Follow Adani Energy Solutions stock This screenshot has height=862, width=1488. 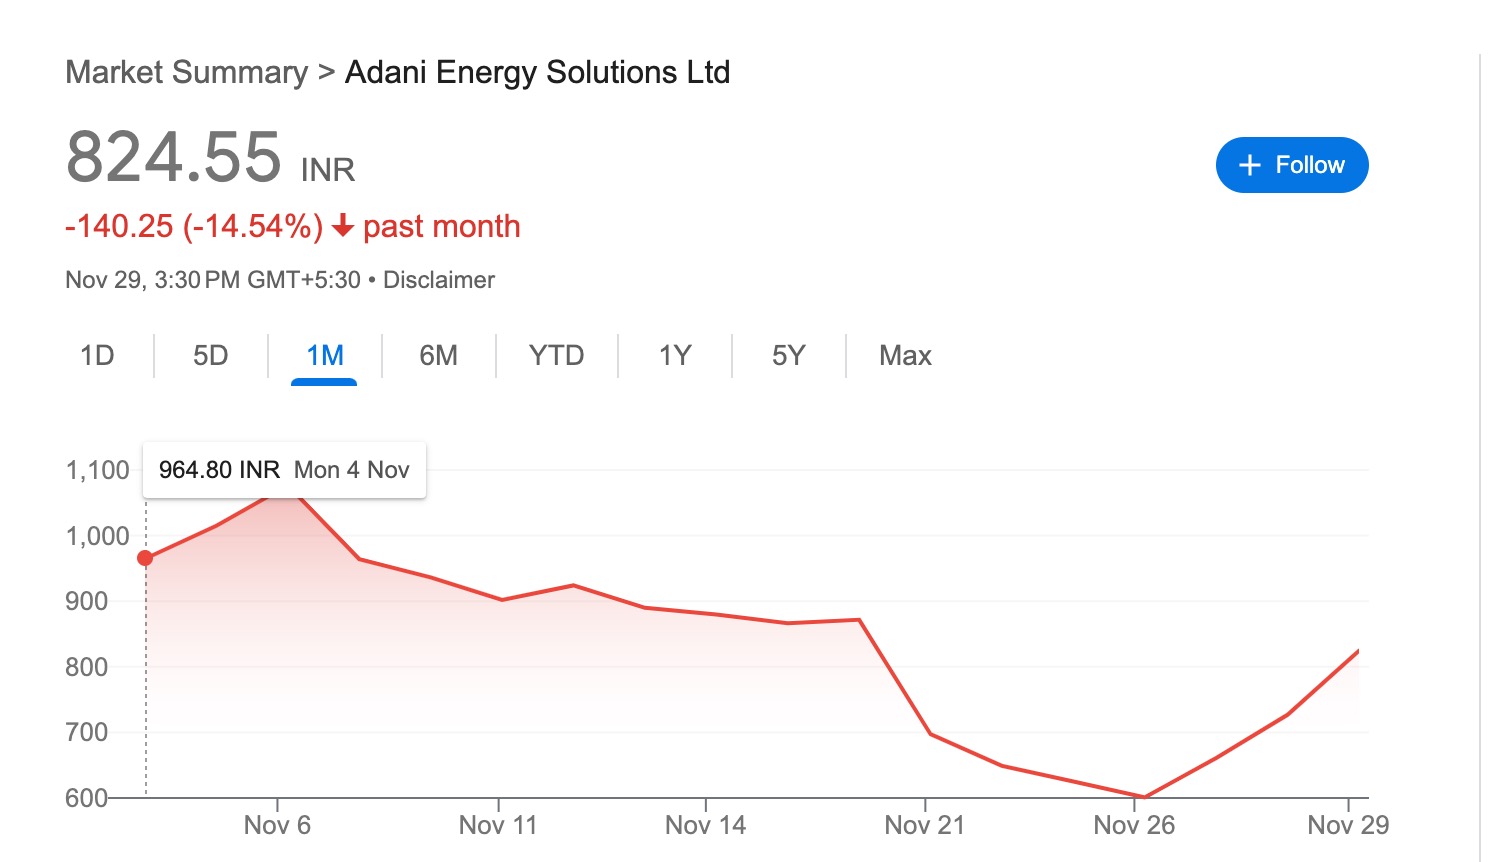[x=1292, y=165]
